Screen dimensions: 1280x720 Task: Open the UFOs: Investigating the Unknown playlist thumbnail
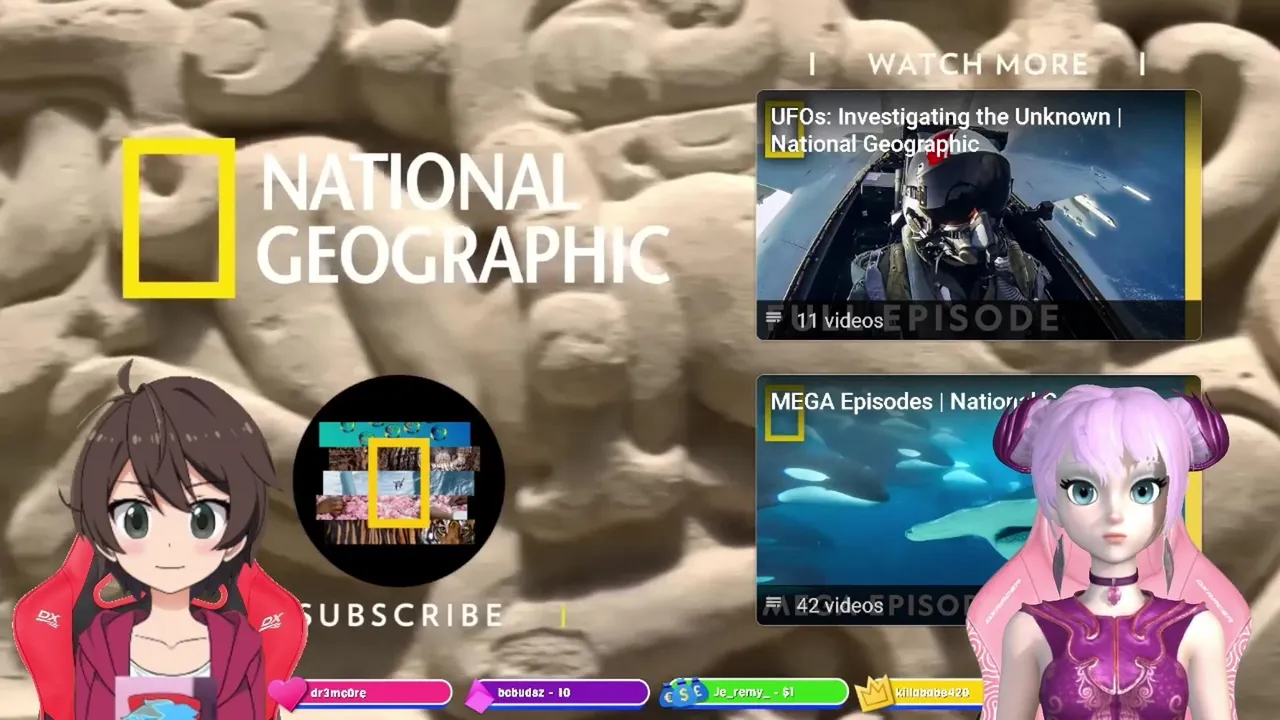click(x=978, y=215)
